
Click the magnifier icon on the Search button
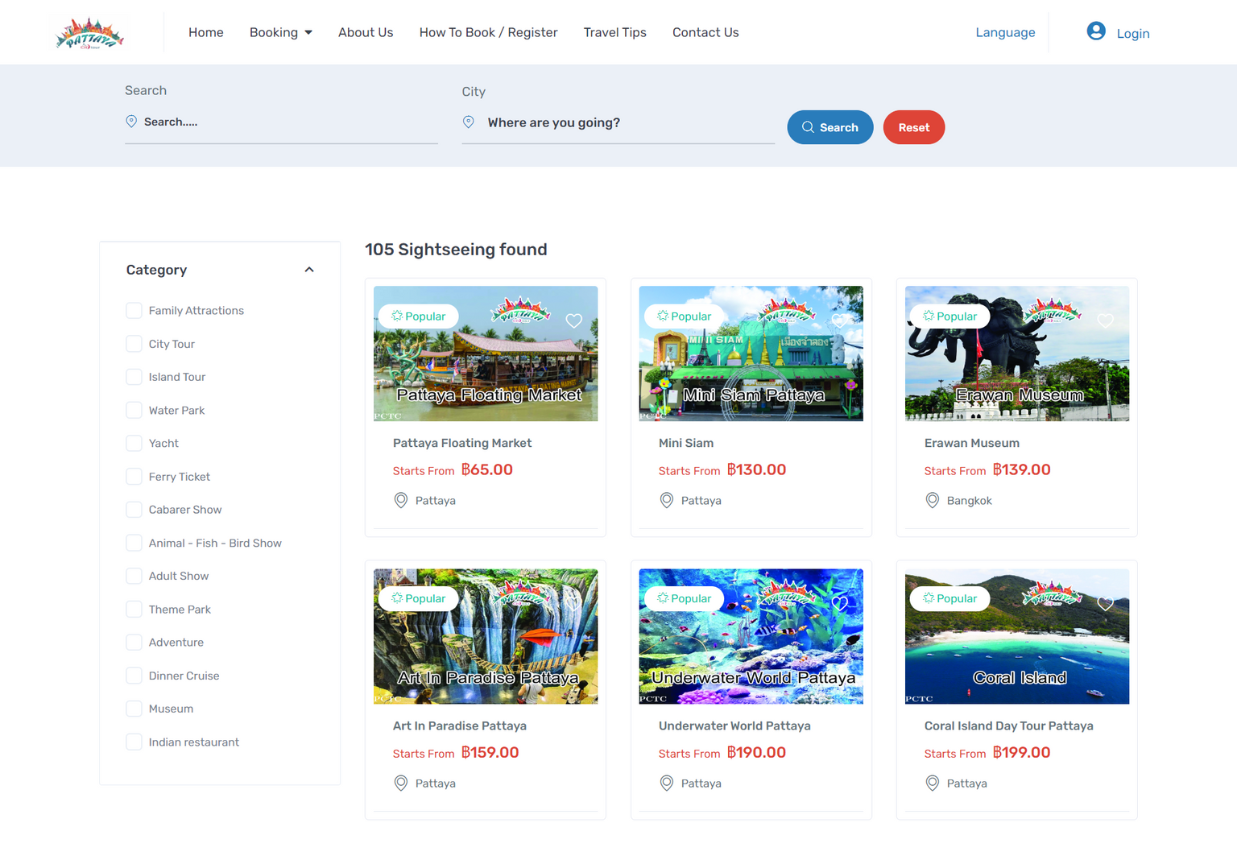[807, 127]
